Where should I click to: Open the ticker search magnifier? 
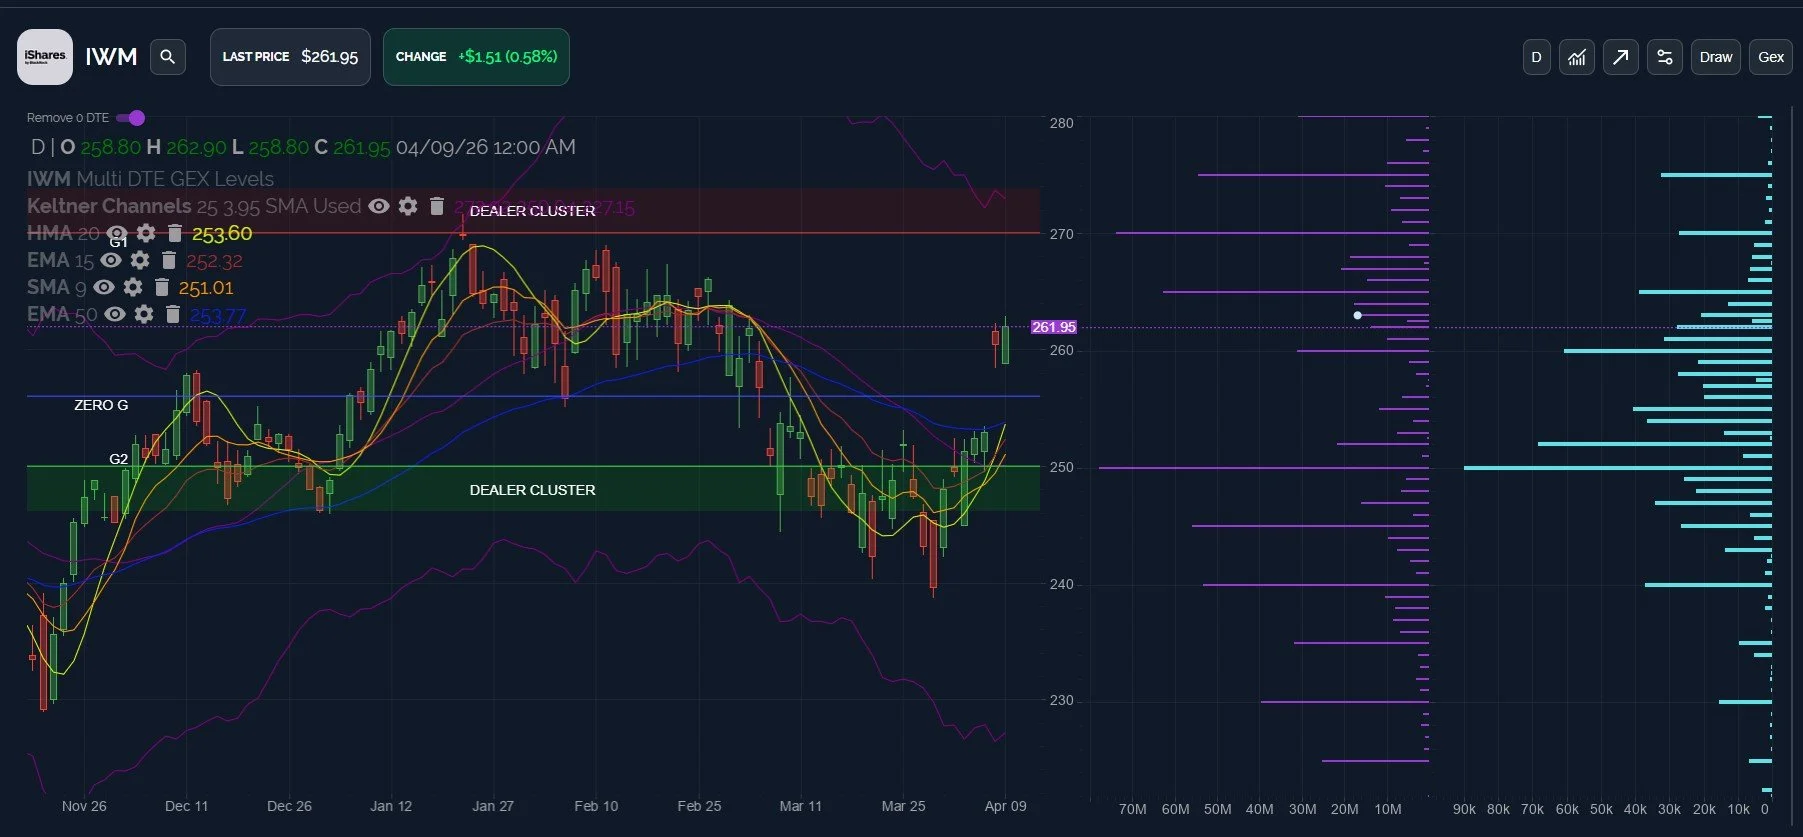coord(168,57)
